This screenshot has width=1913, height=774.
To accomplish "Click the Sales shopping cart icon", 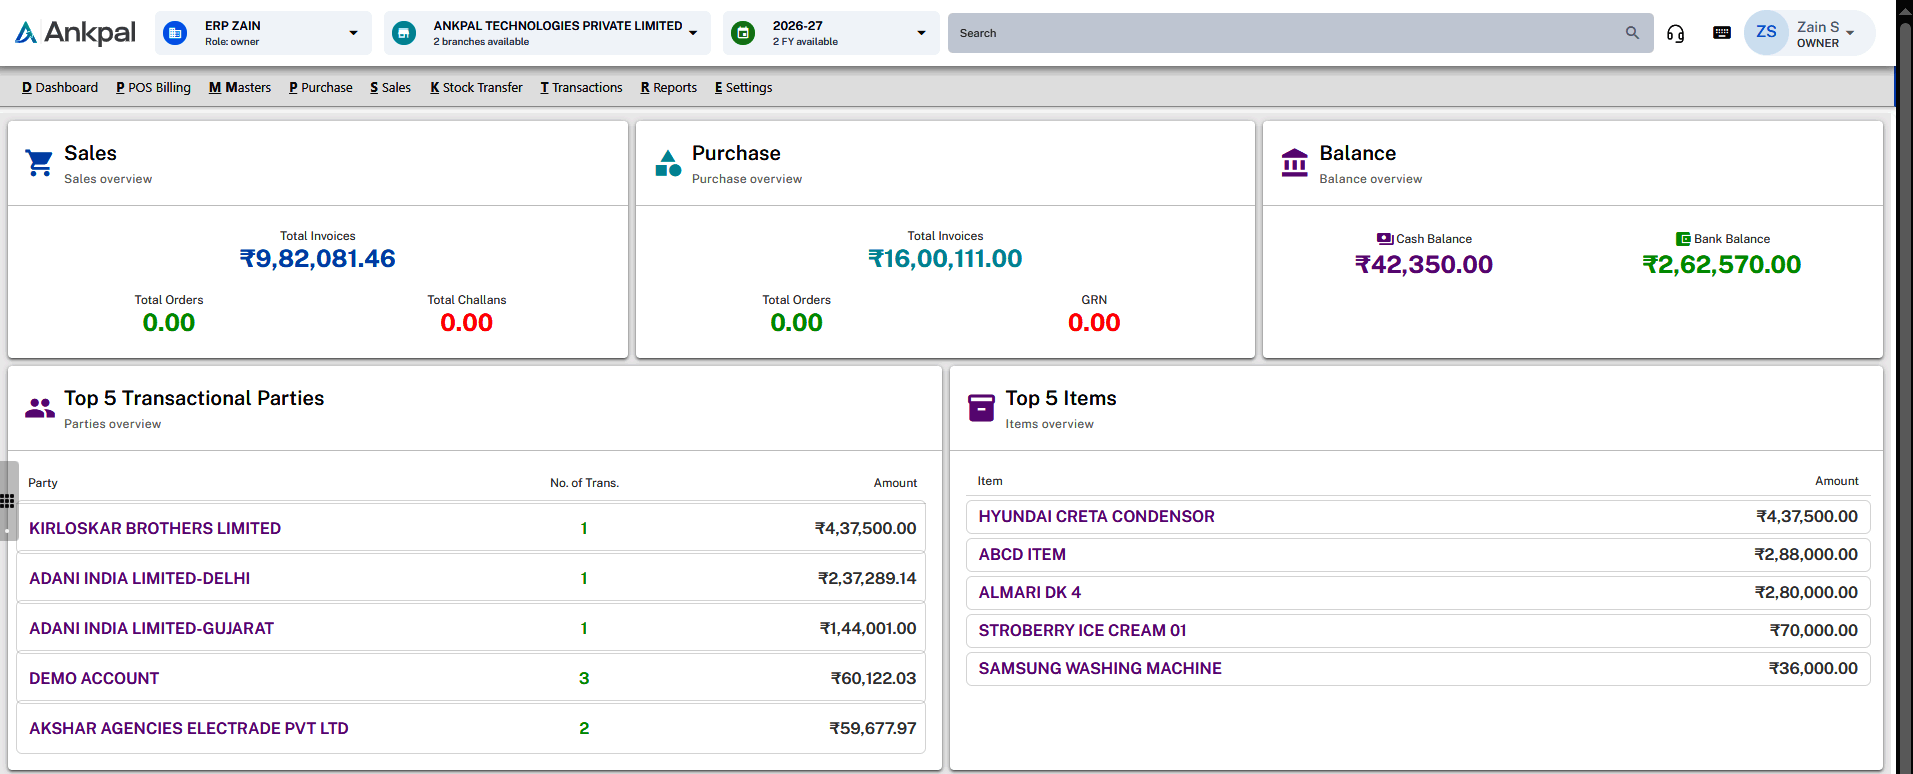I will coord(40,162).
